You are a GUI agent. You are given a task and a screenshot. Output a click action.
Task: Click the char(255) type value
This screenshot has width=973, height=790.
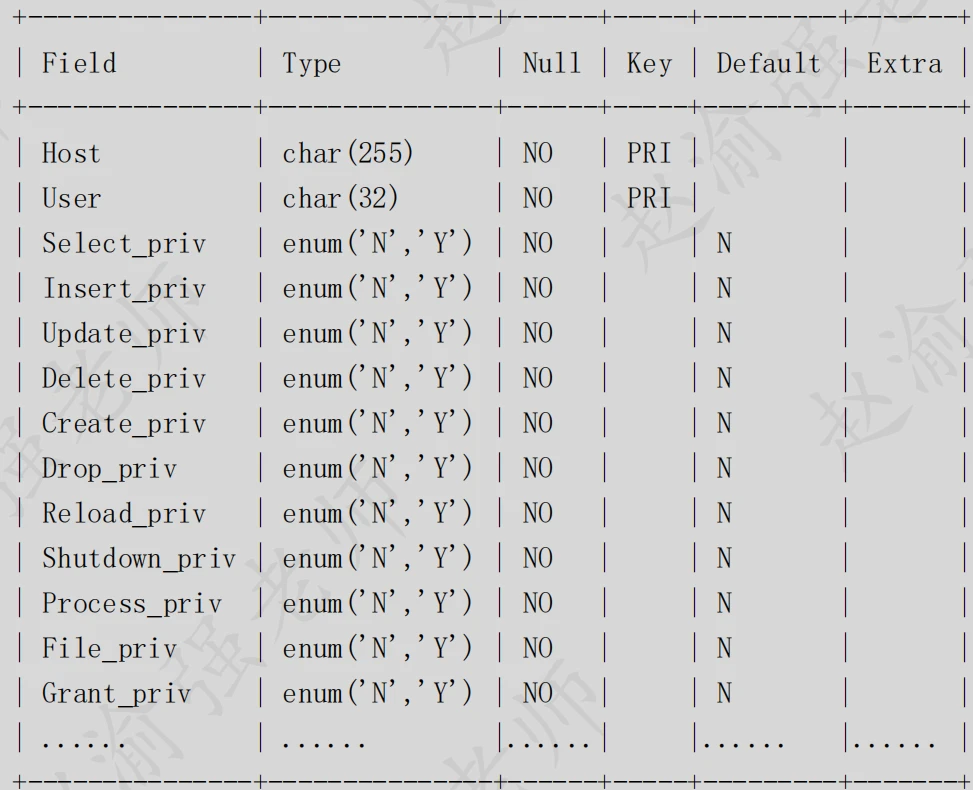point(348,153)
